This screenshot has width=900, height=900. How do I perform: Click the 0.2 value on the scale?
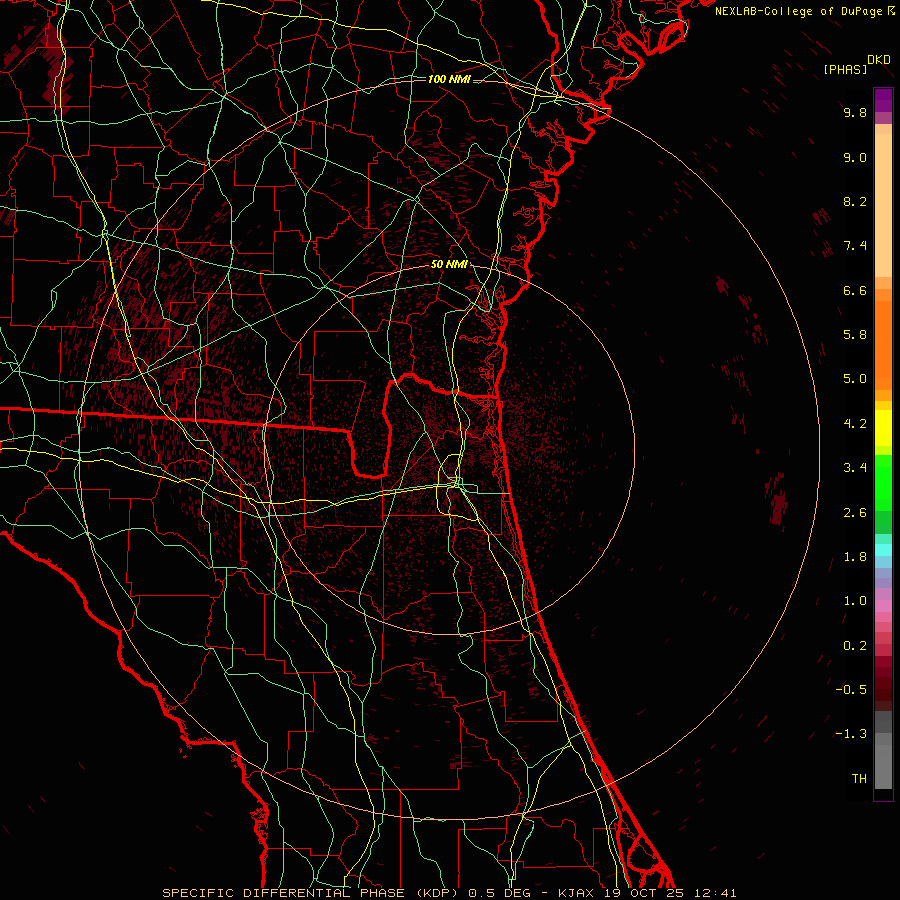pos(854,645)
